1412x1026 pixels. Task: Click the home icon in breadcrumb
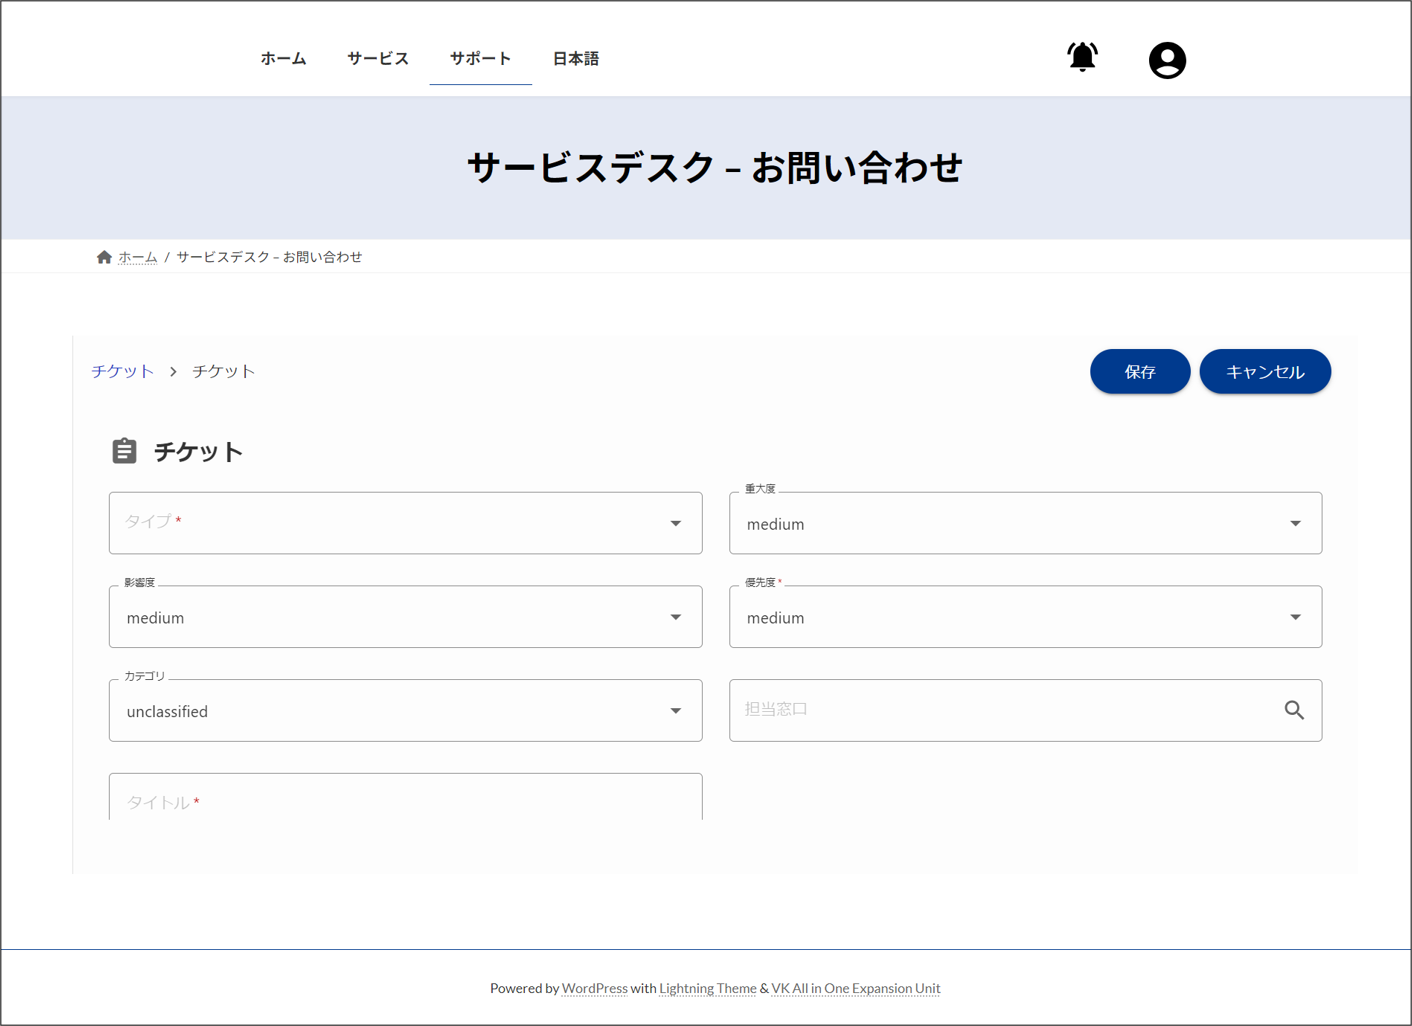tap(104, 257)
